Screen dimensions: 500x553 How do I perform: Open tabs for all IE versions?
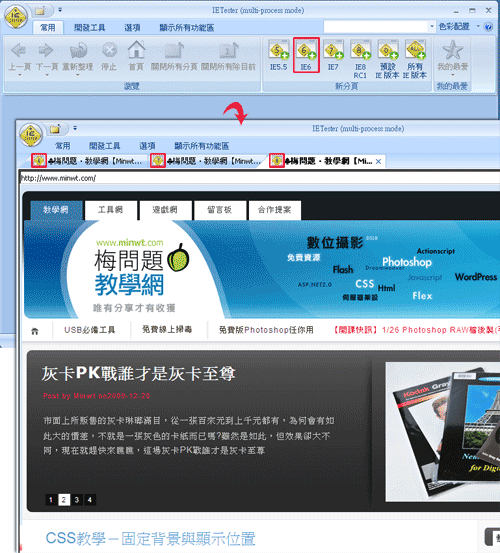415,59
